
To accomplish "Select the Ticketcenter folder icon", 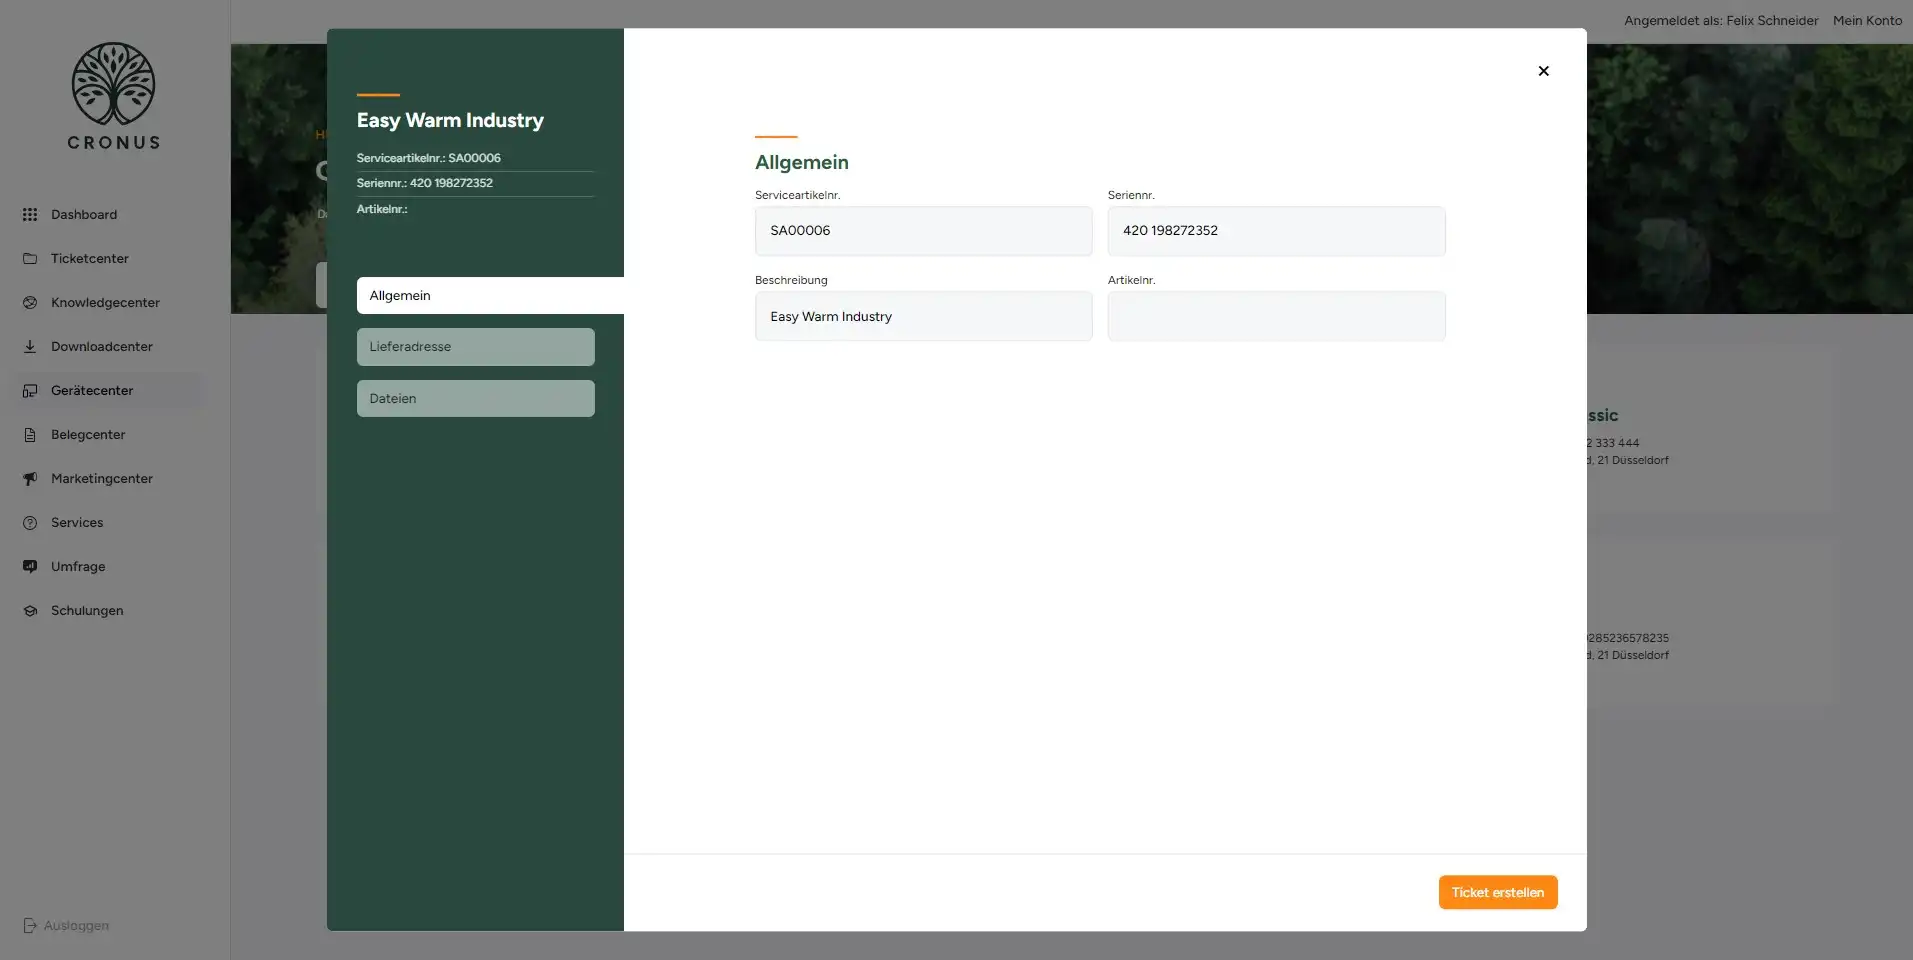I will pos(30,258).
